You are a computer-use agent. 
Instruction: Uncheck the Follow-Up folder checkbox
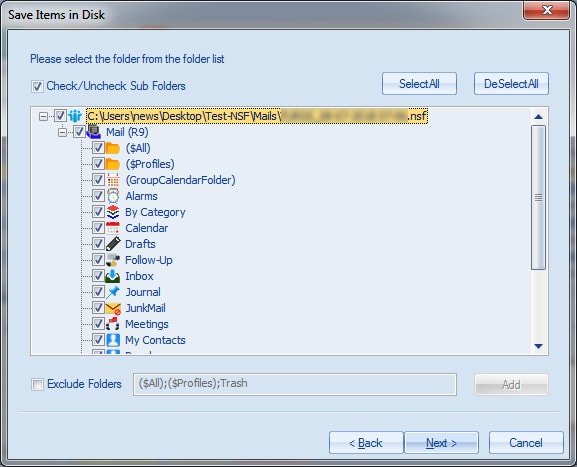coord(98,259)
